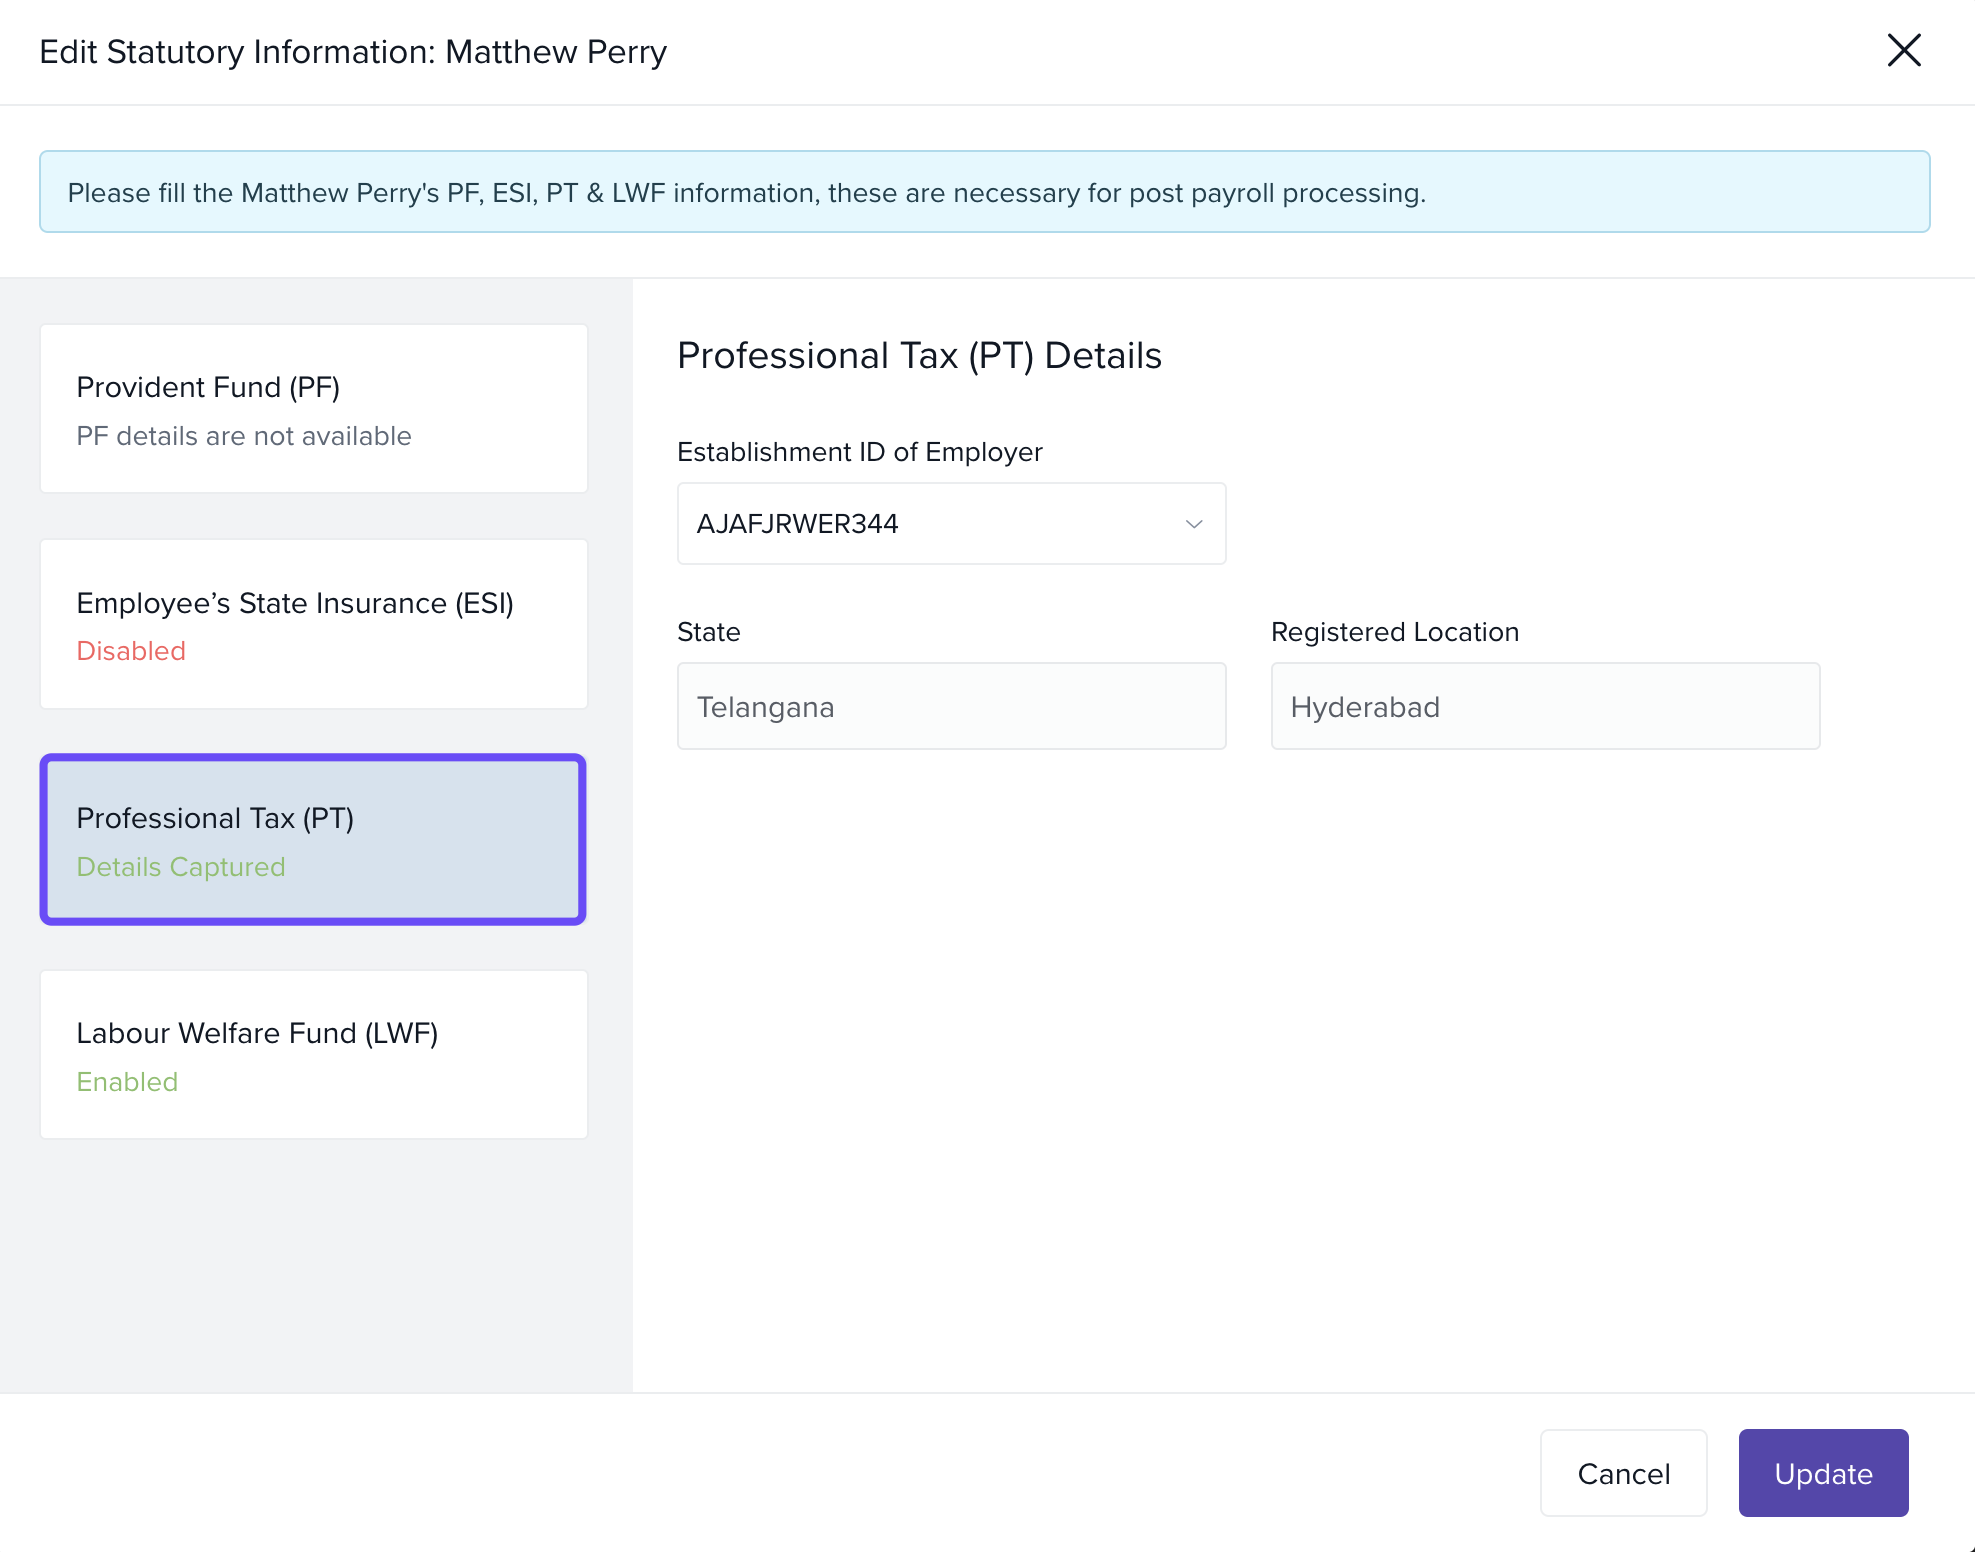This screenshot has width=1975, height=1552.
Task: Click the Registered Location label
Action: tap(1394, 632)
